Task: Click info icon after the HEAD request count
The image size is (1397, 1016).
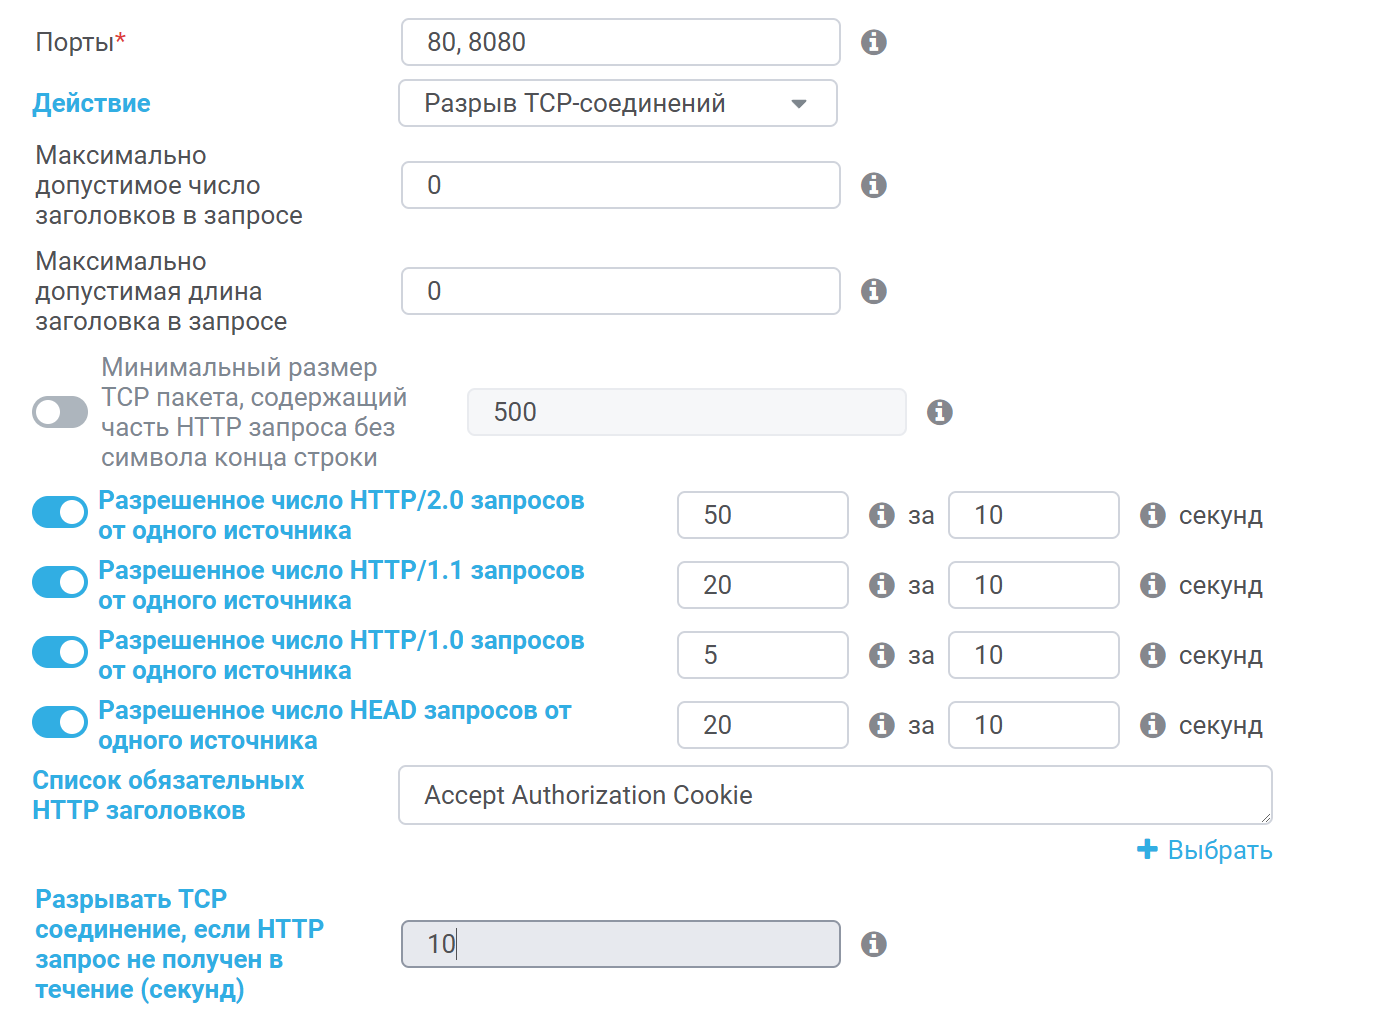Action: 881,725
